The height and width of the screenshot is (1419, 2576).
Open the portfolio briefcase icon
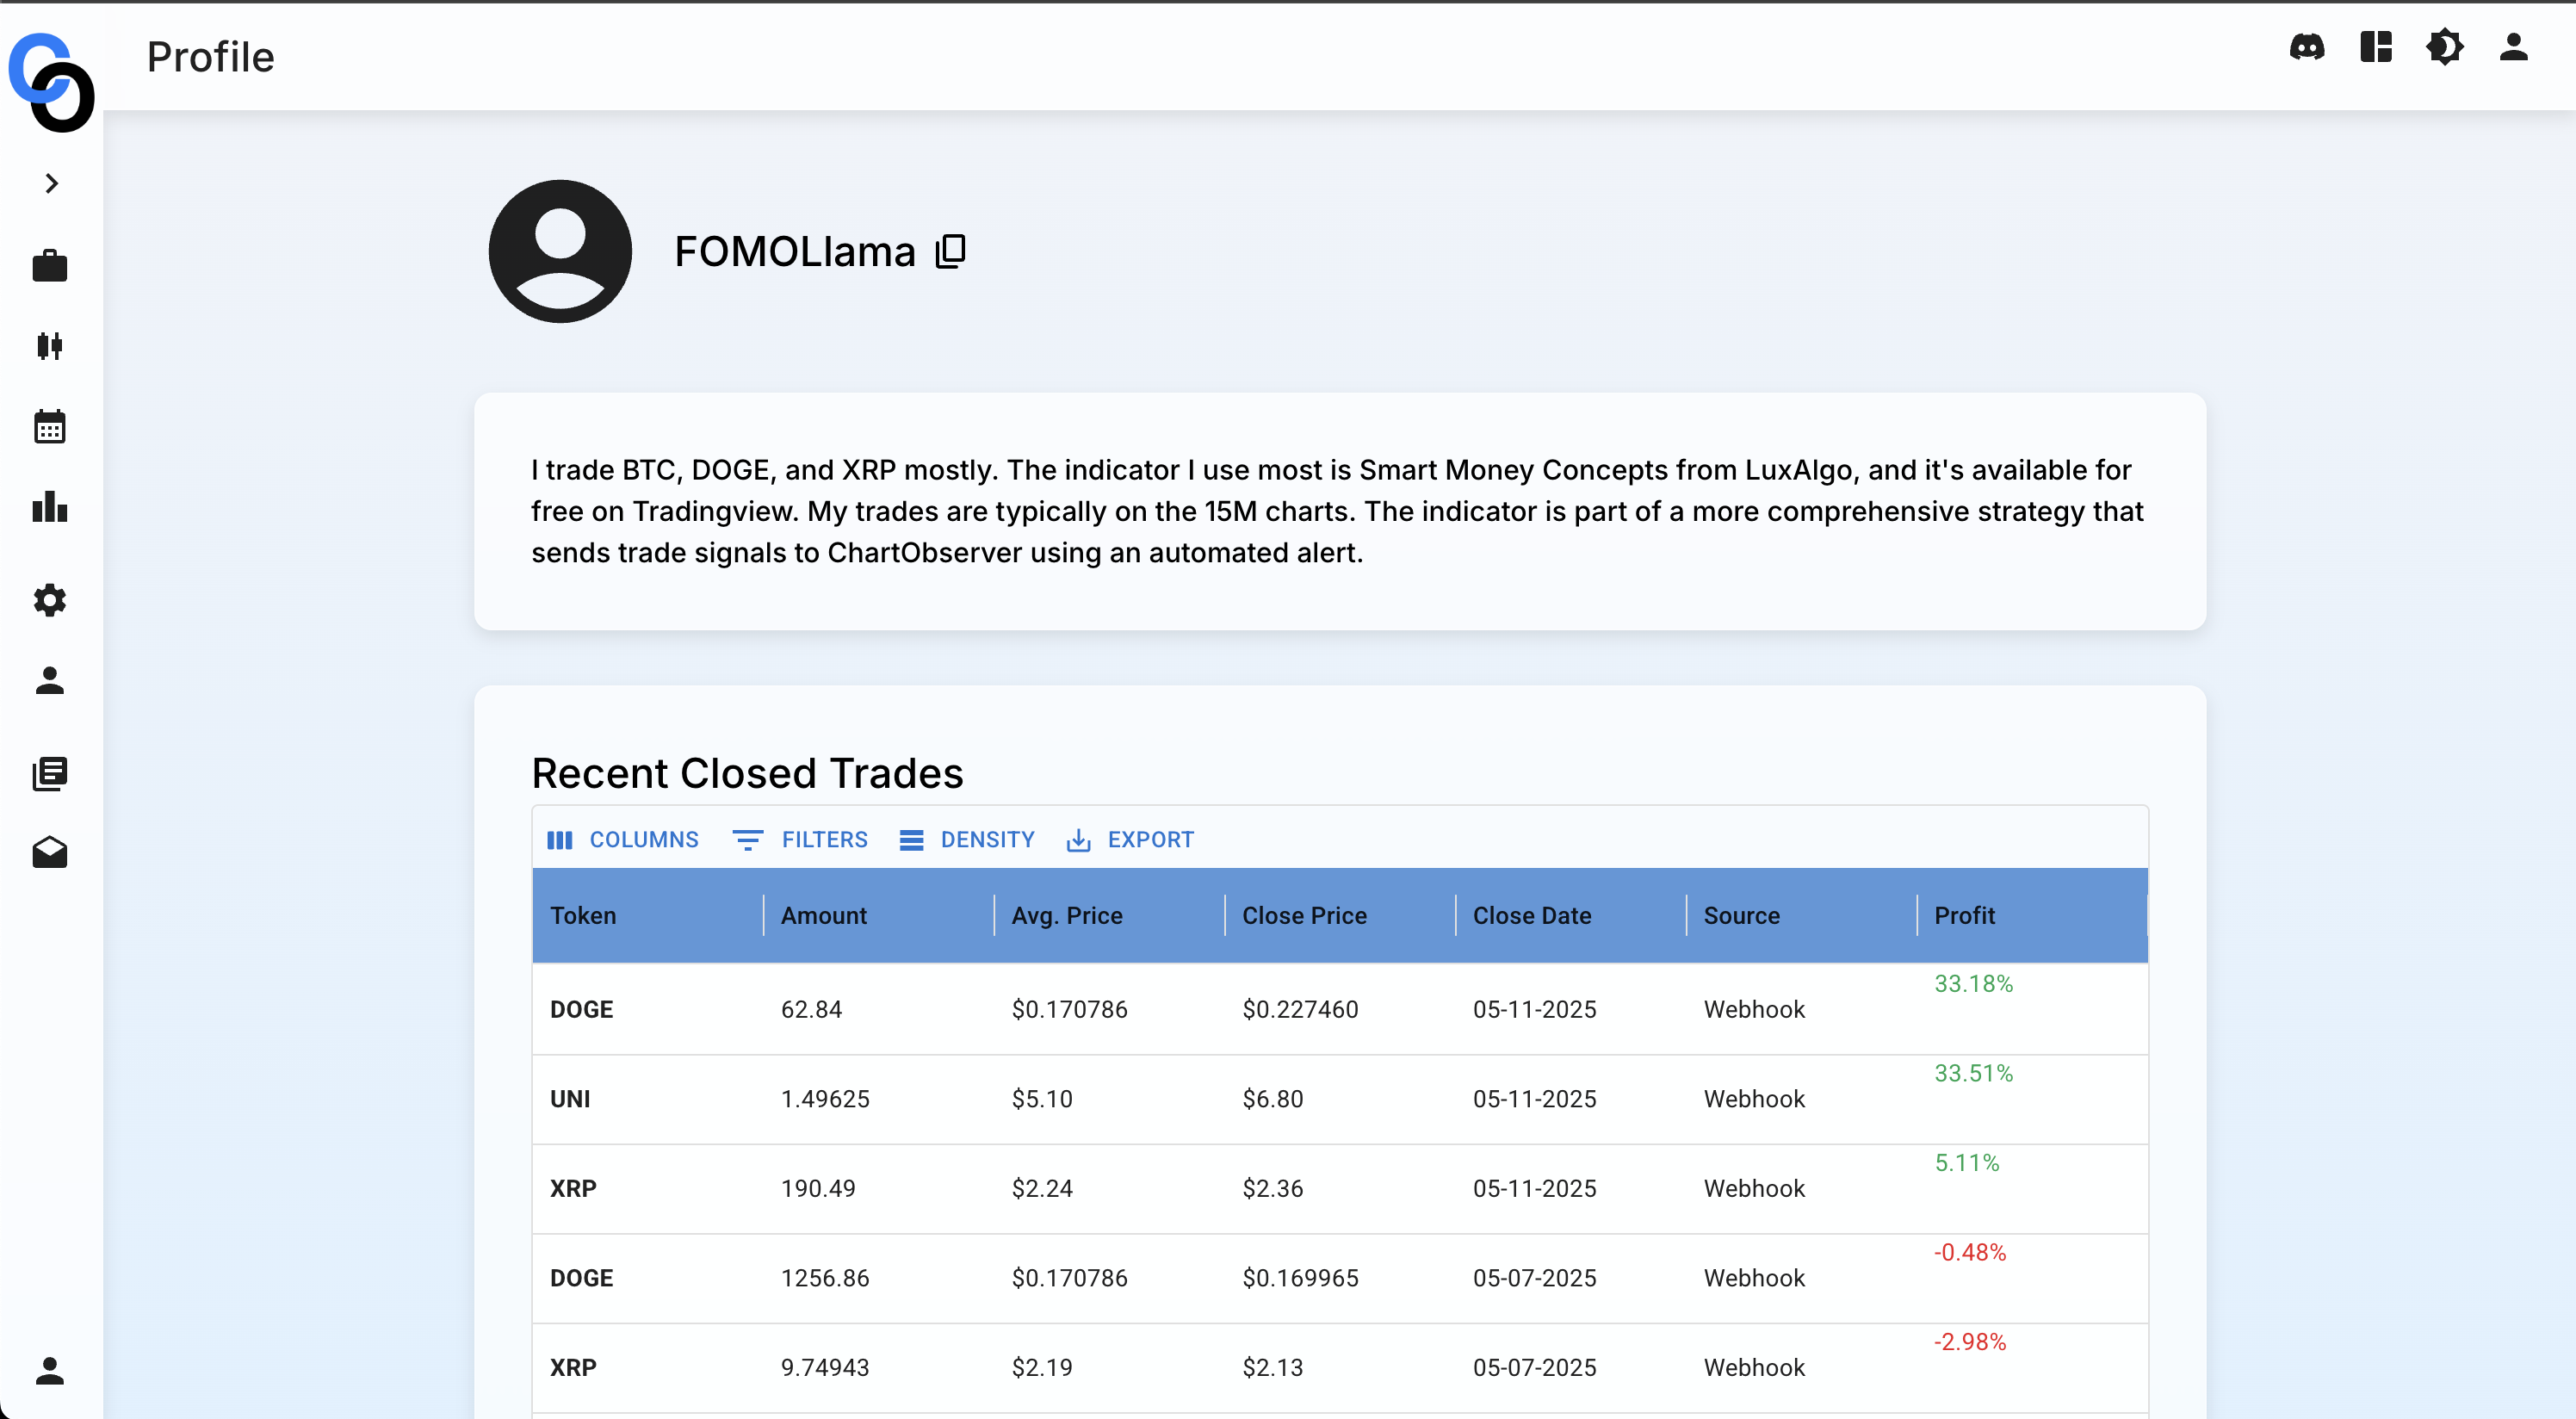(50, 266)
